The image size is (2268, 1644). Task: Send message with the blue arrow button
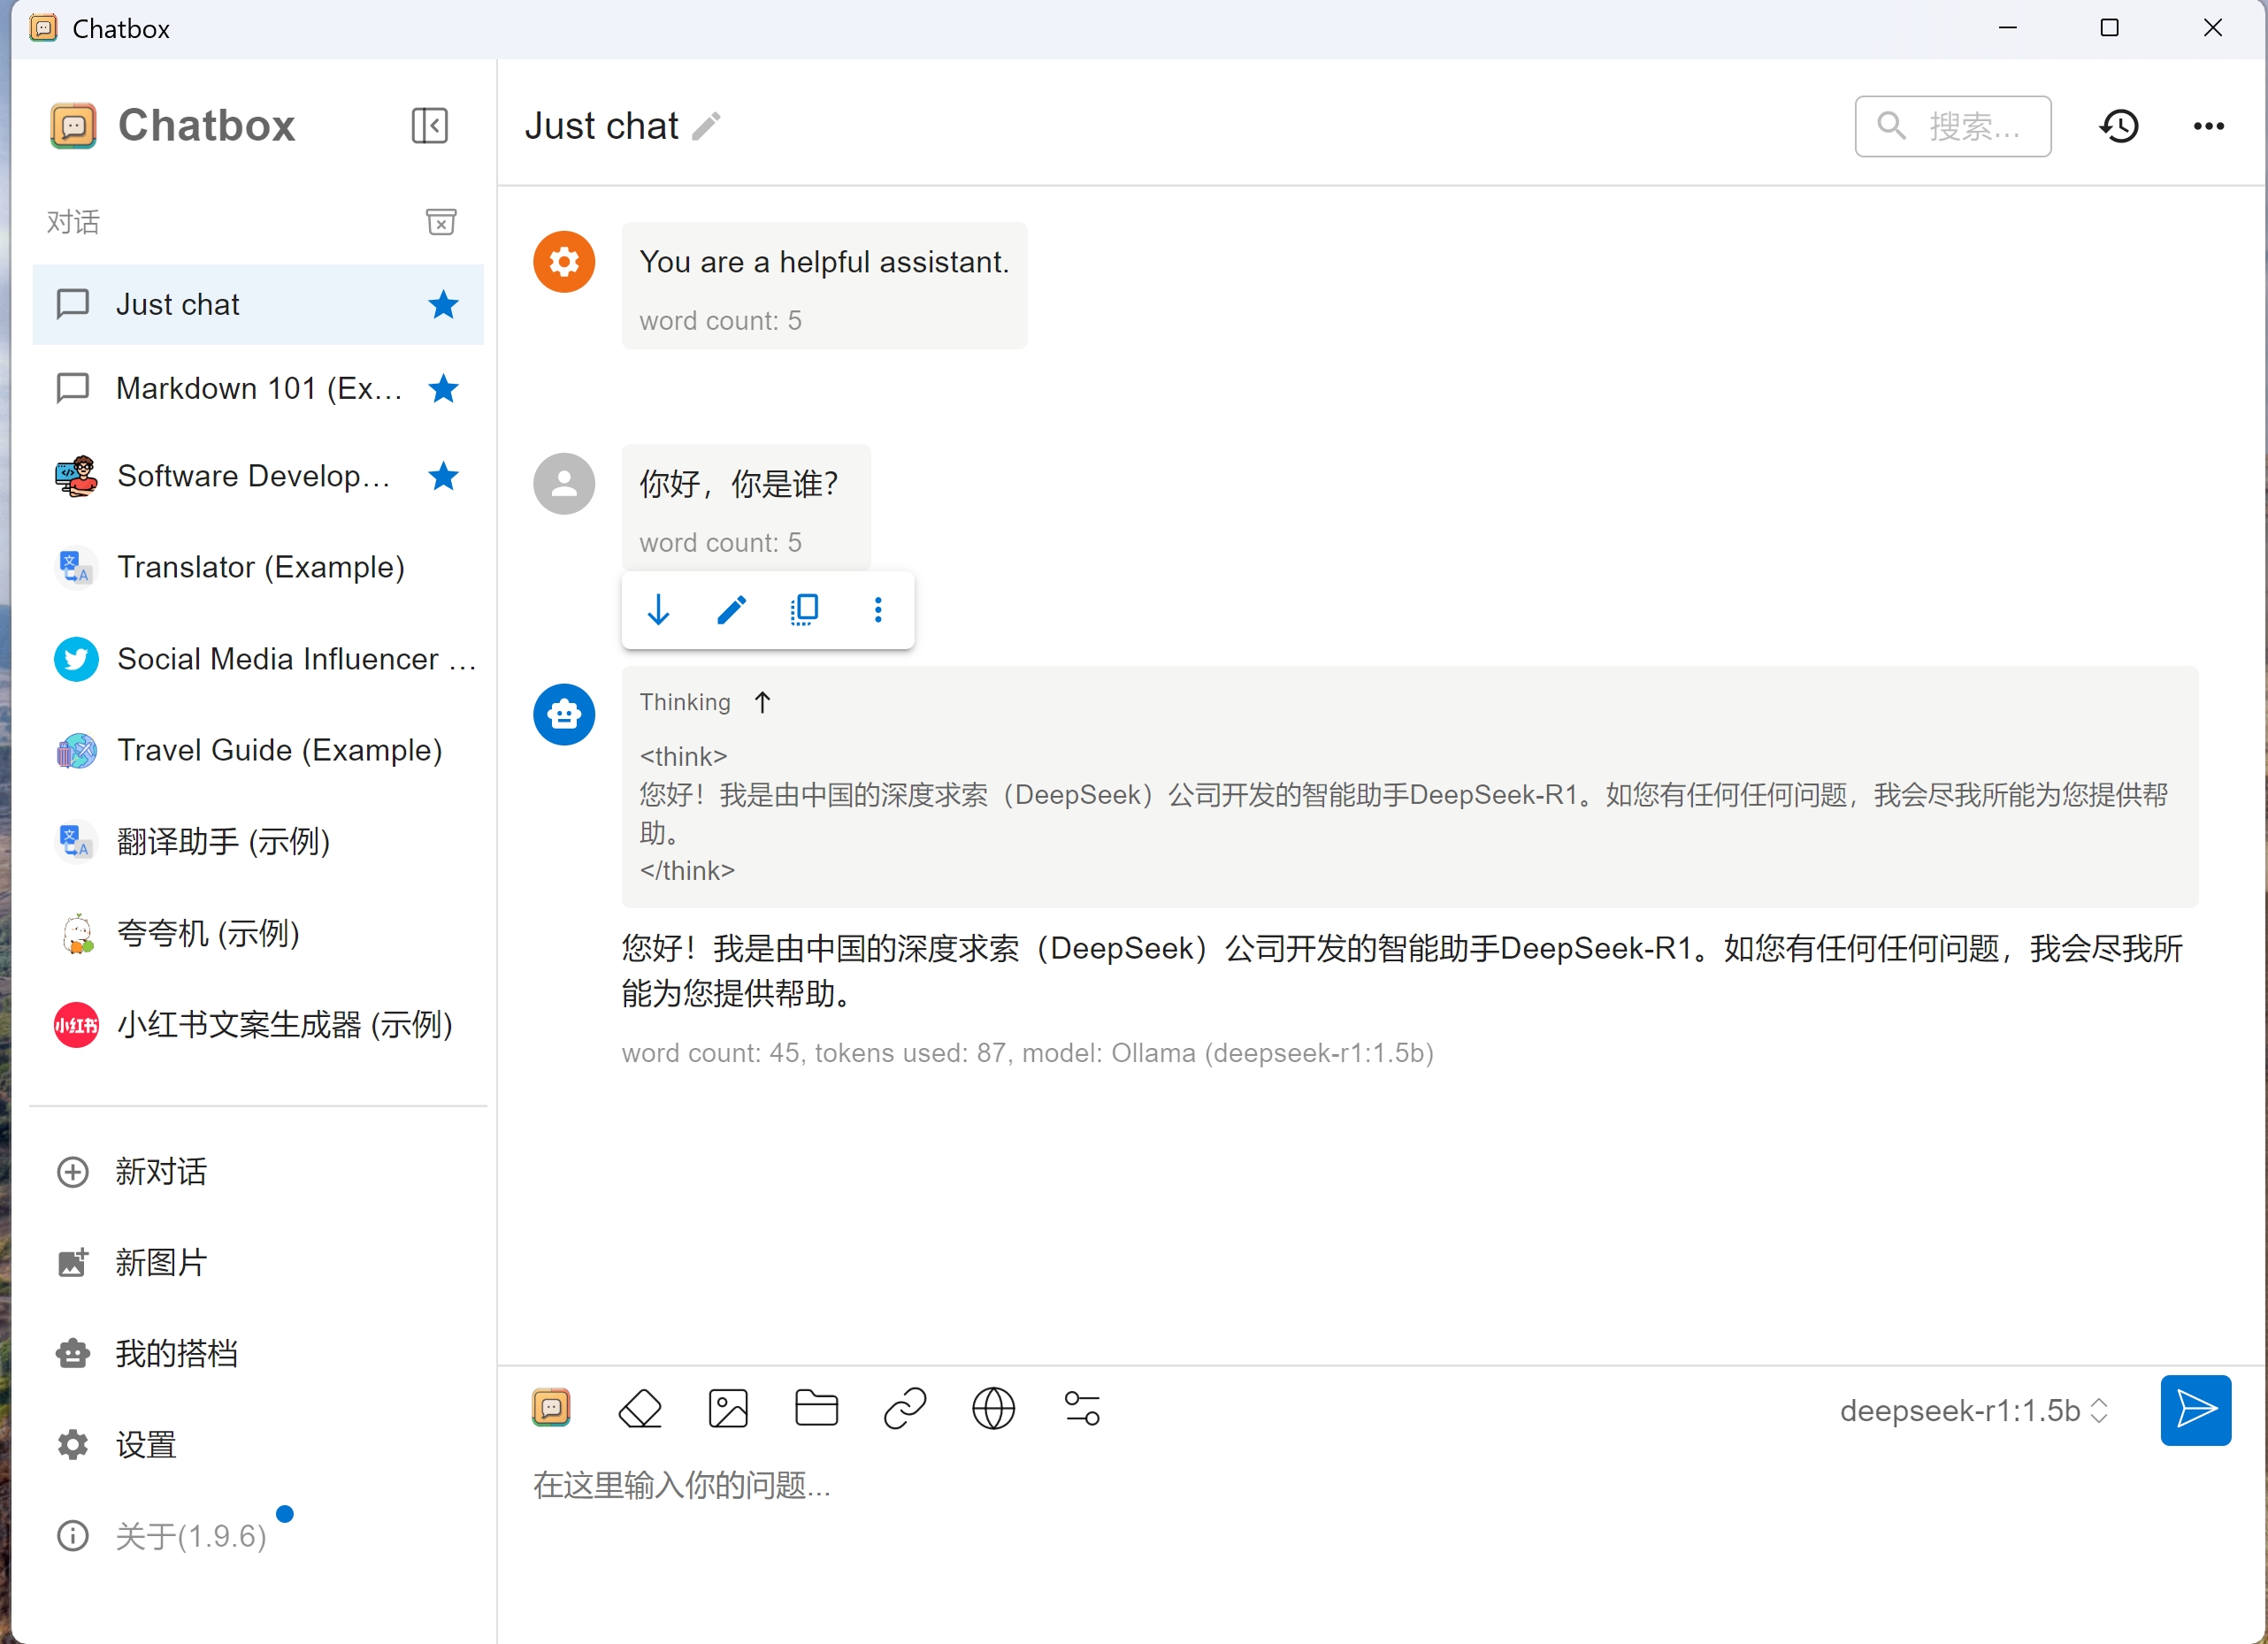tap(2195, 1410)
